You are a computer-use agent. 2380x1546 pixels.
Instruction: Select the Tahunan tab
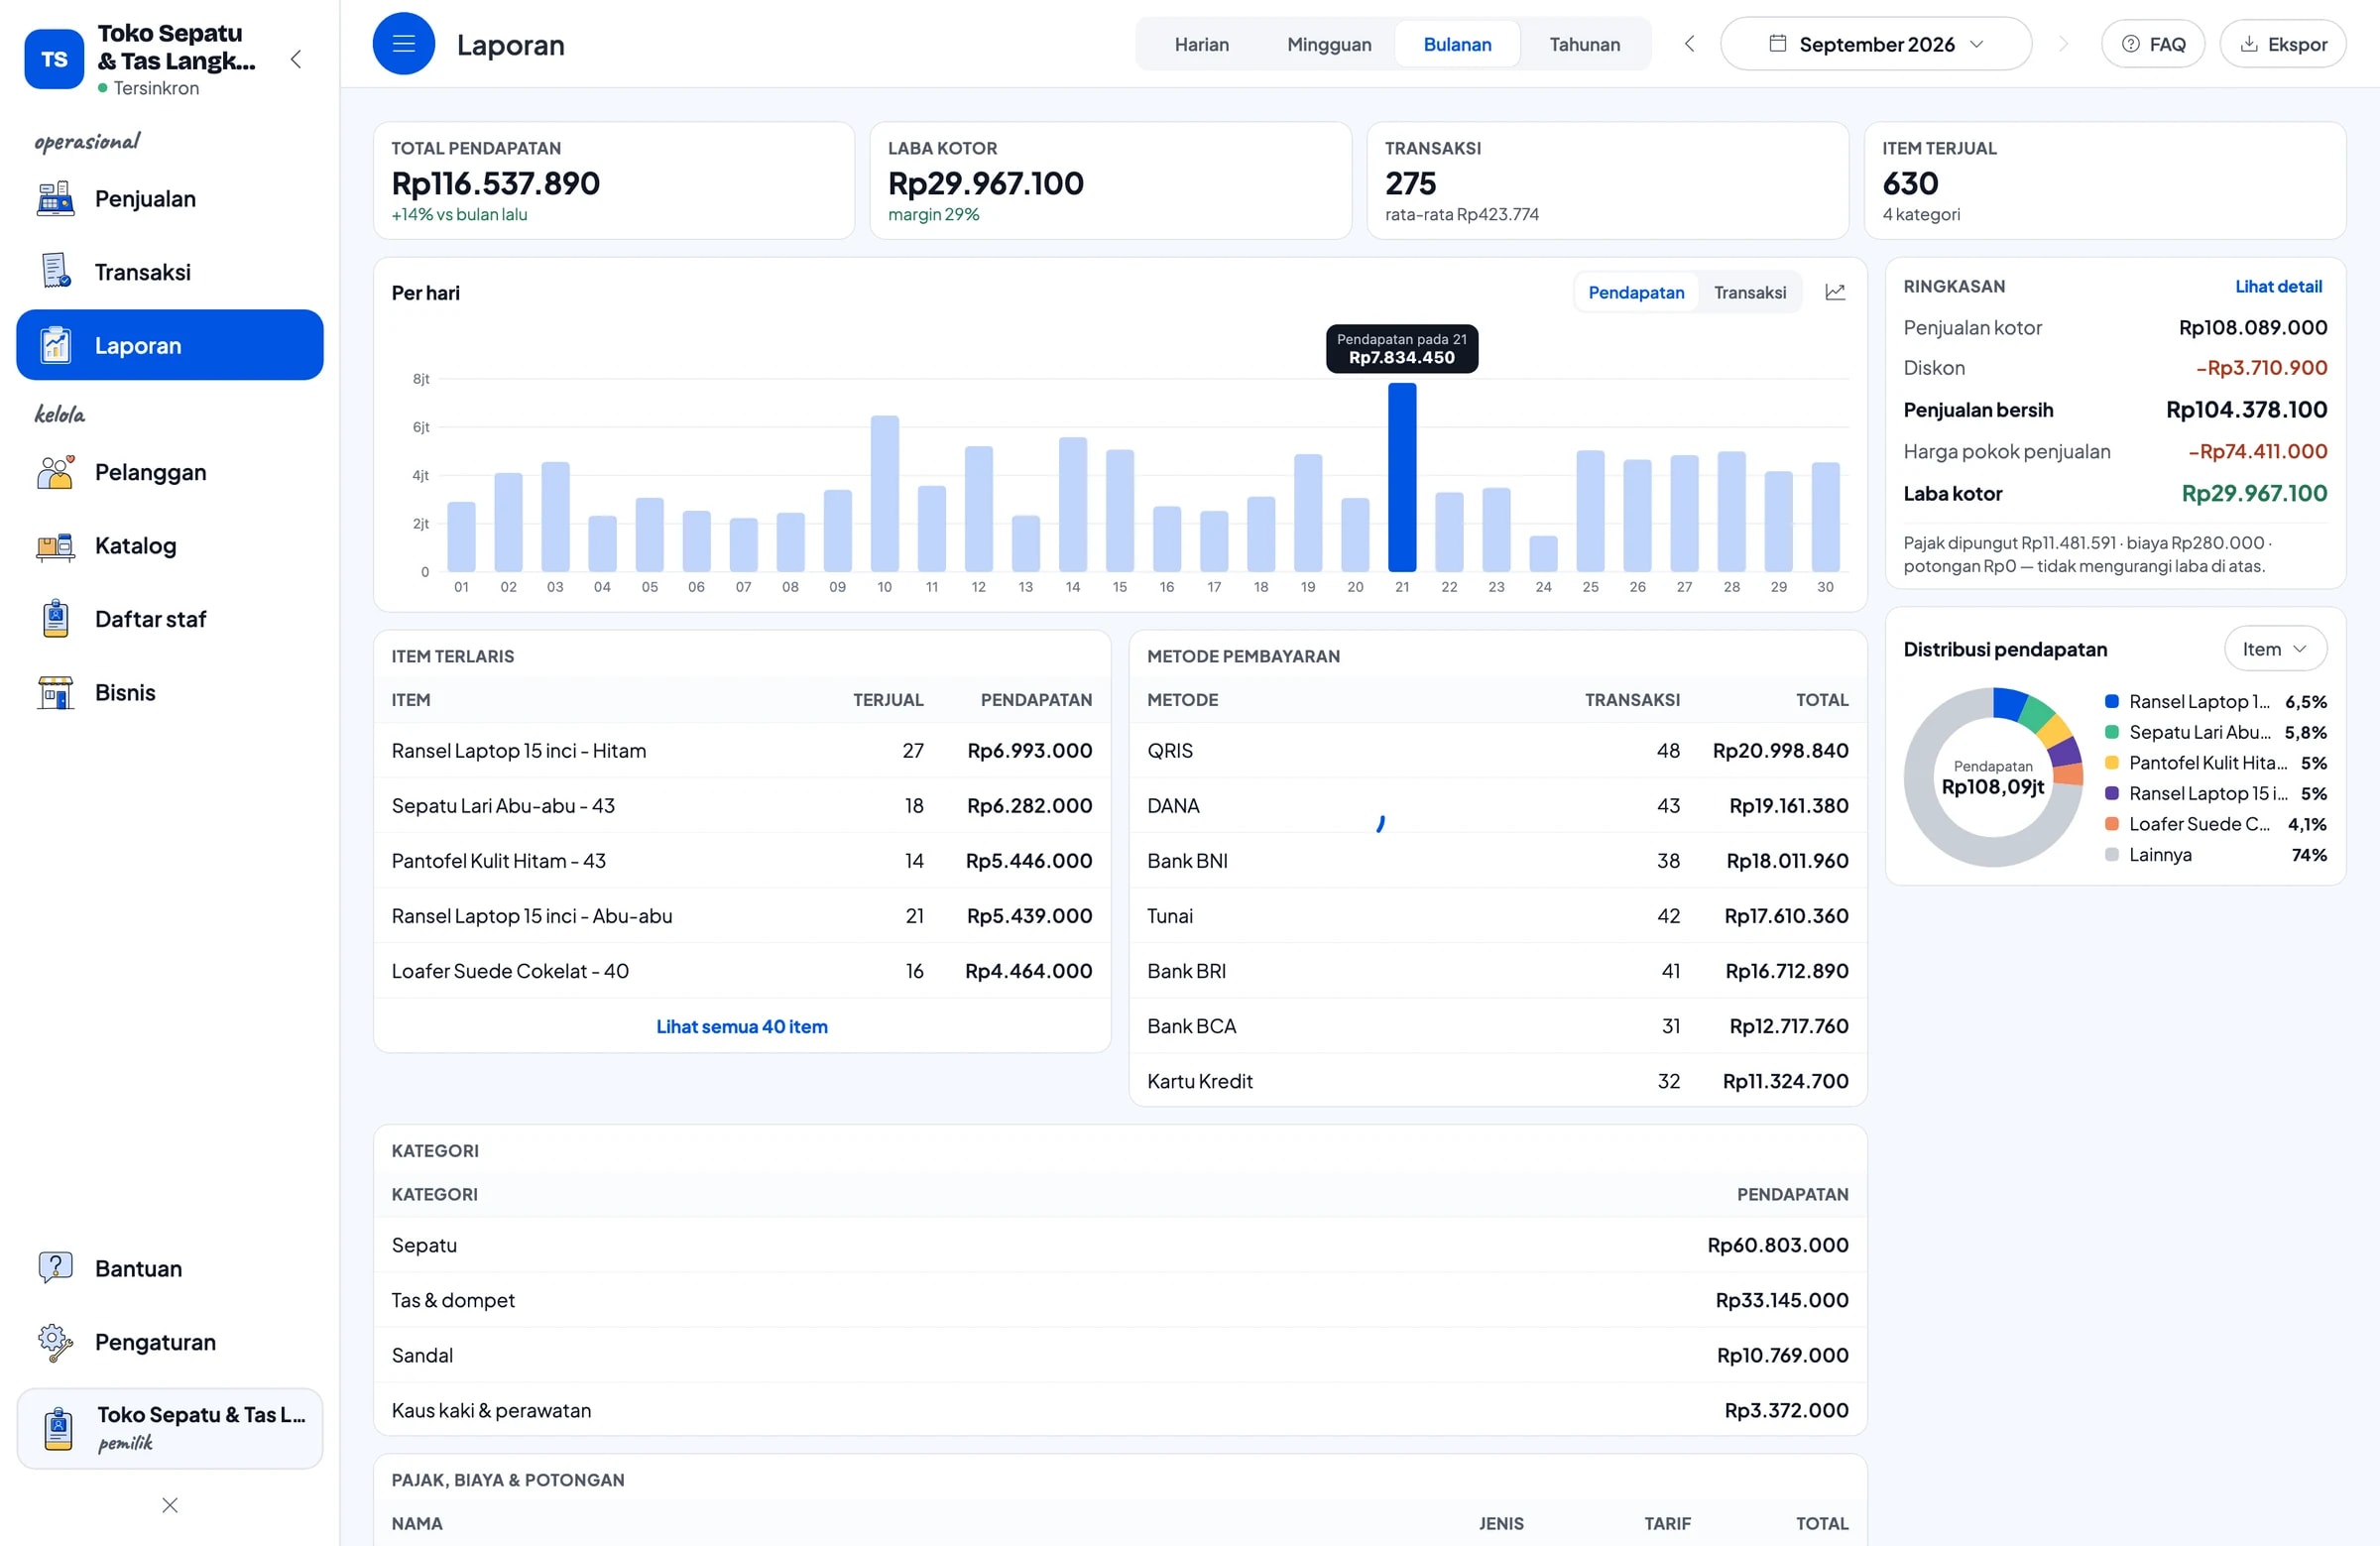(x=1584, y=44)
